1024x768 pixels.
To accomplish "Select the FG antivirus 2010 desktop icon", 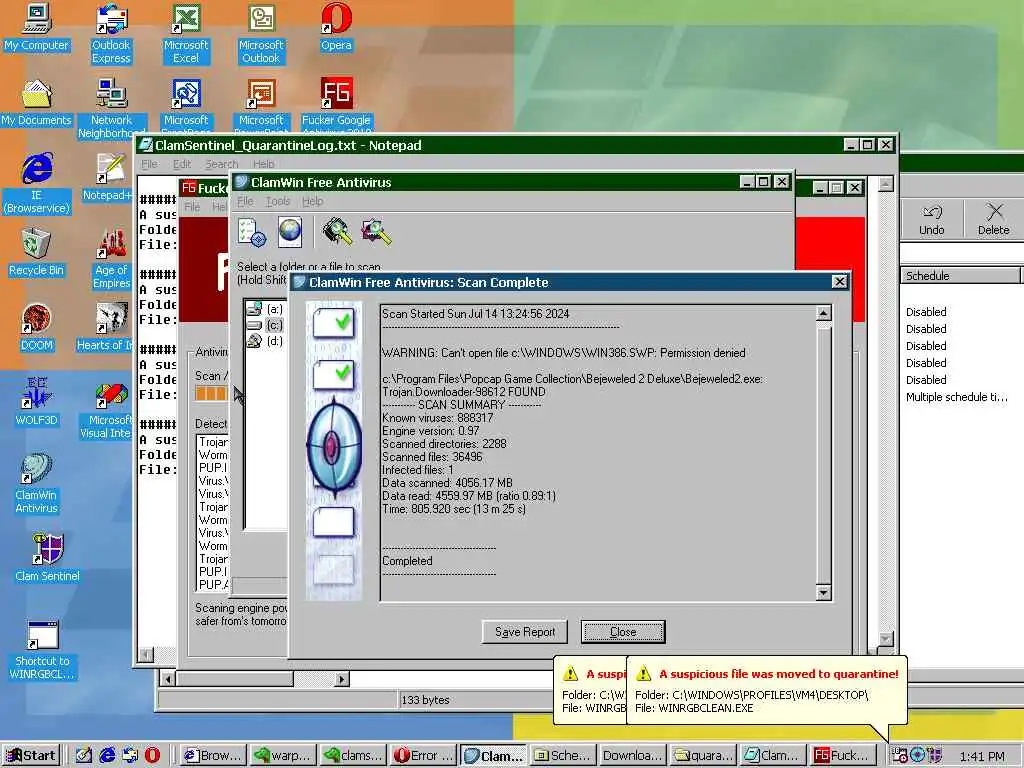I will (336, 103).
